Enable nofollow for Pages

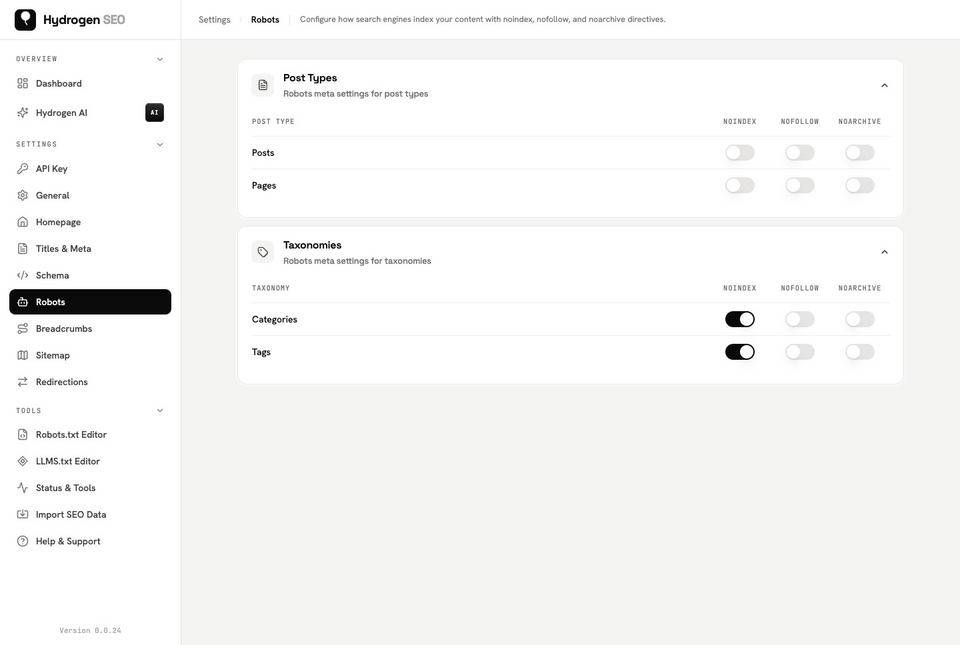point(800,185)
